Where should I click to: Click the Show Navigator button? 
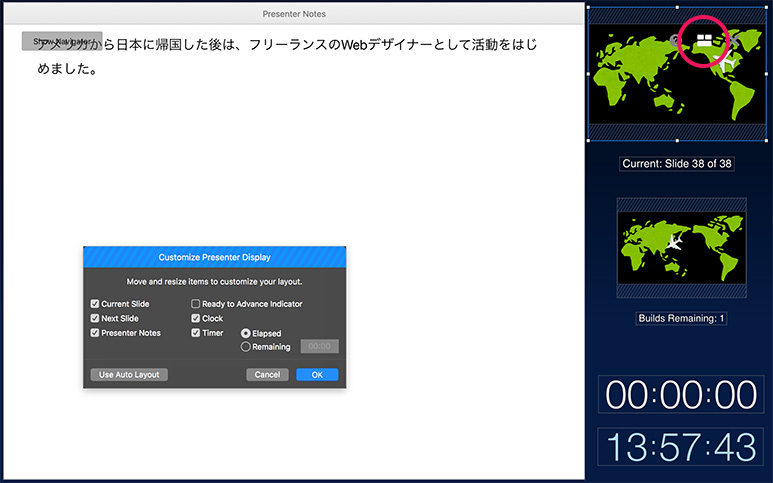tap(62, 41)
